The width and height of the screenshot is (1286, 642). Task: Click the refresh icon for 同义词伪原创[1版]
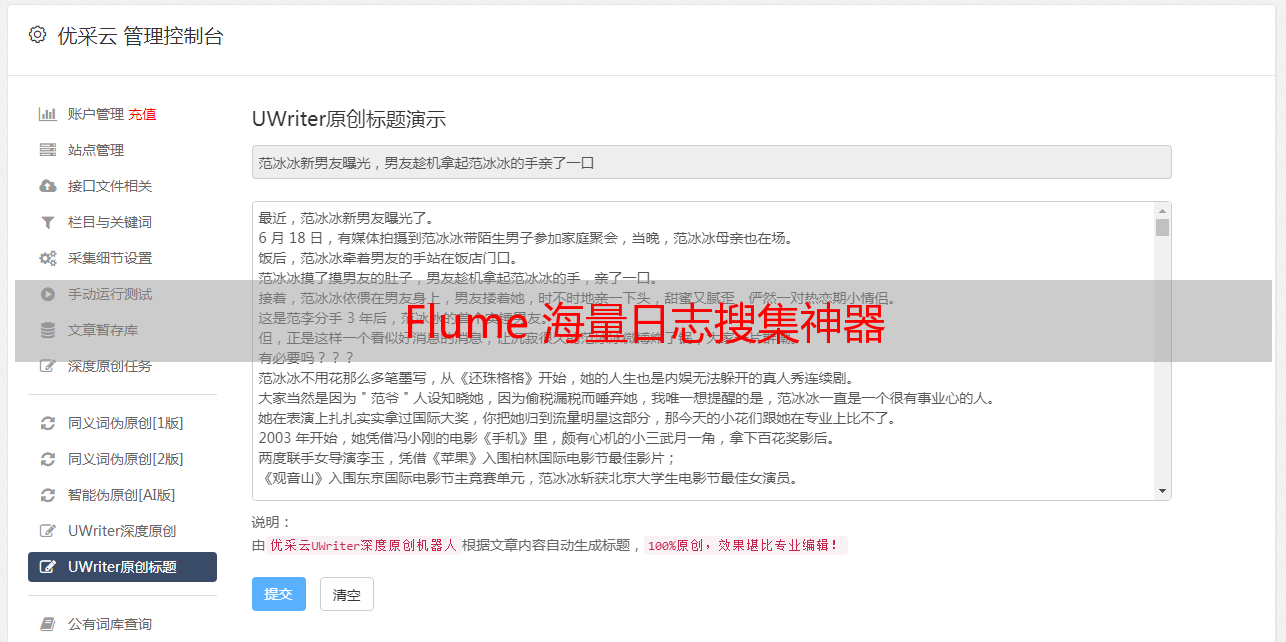click(x=47, y=423)
